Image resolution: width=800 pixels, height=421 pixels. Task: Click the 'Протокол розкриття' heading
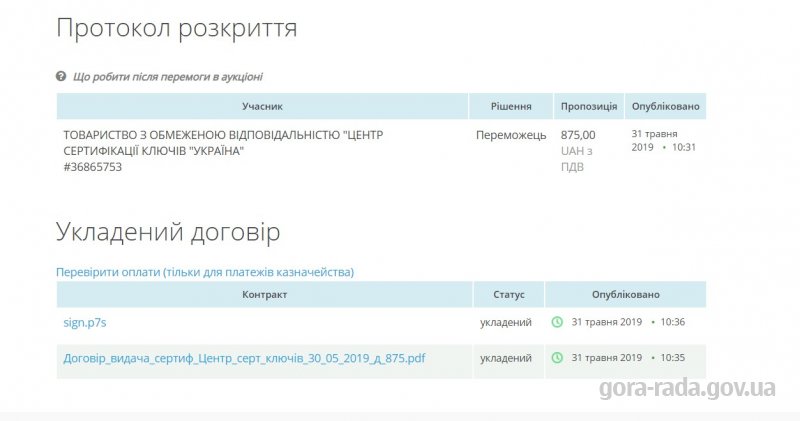pyautogui.click(x=177, y=28)
